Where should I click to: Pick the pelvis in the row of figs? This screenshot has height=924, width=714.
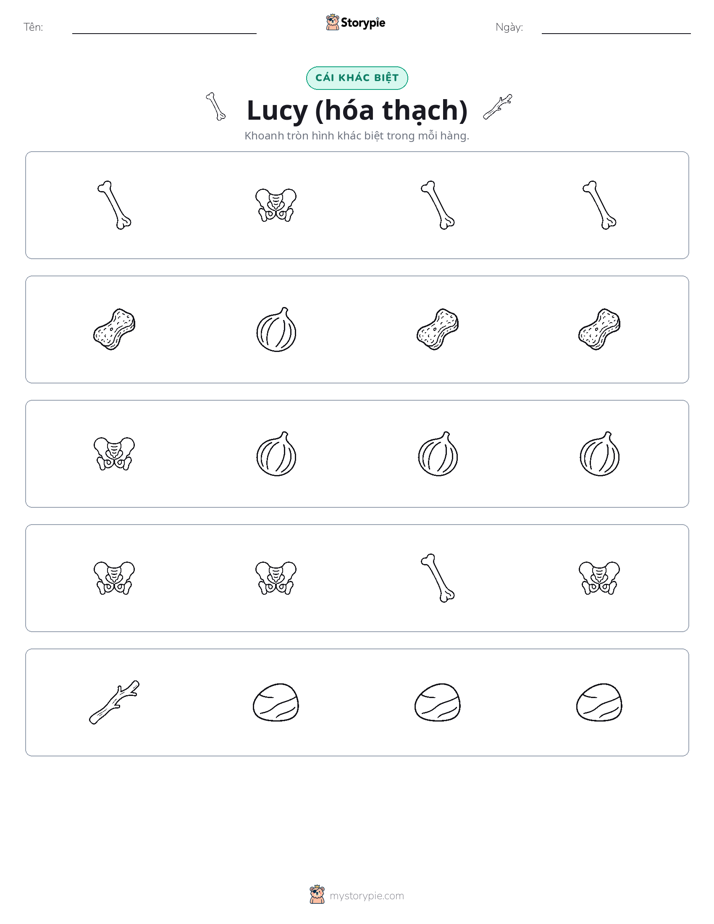[114, 454]
